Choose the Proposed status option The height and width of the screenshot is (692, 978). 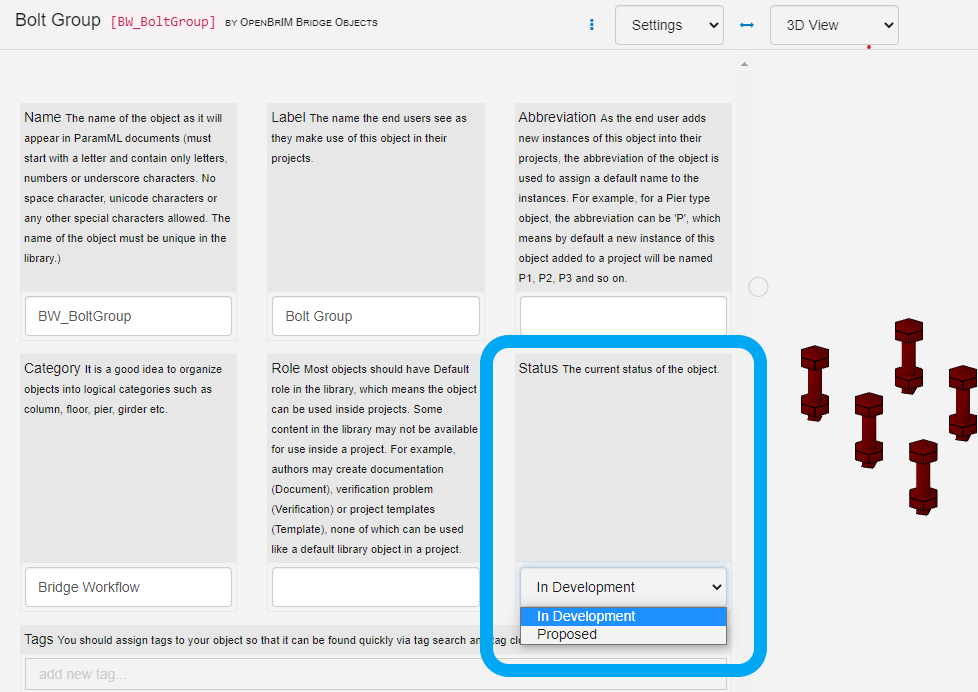click(x=622, y=634)
